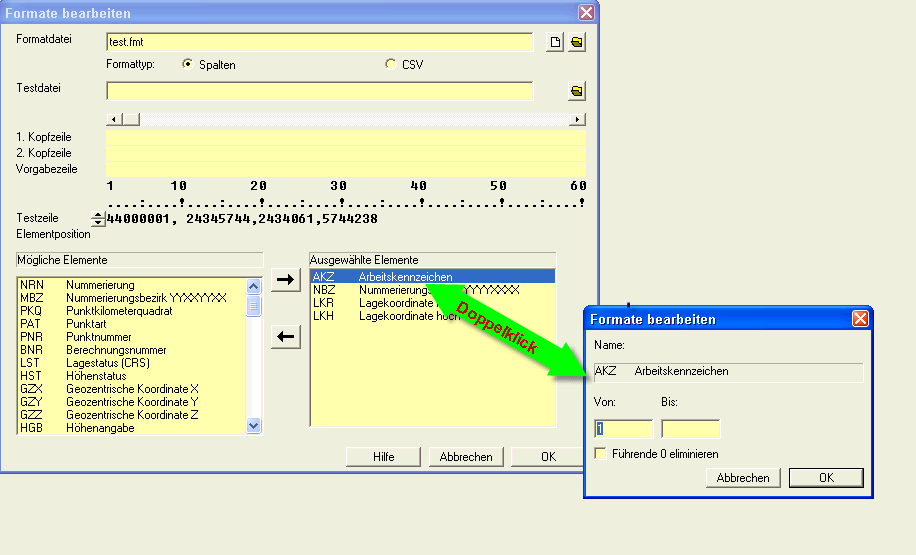916x555 pixels.
Task: Select the Spalten format type radio button
Action: 187,64
